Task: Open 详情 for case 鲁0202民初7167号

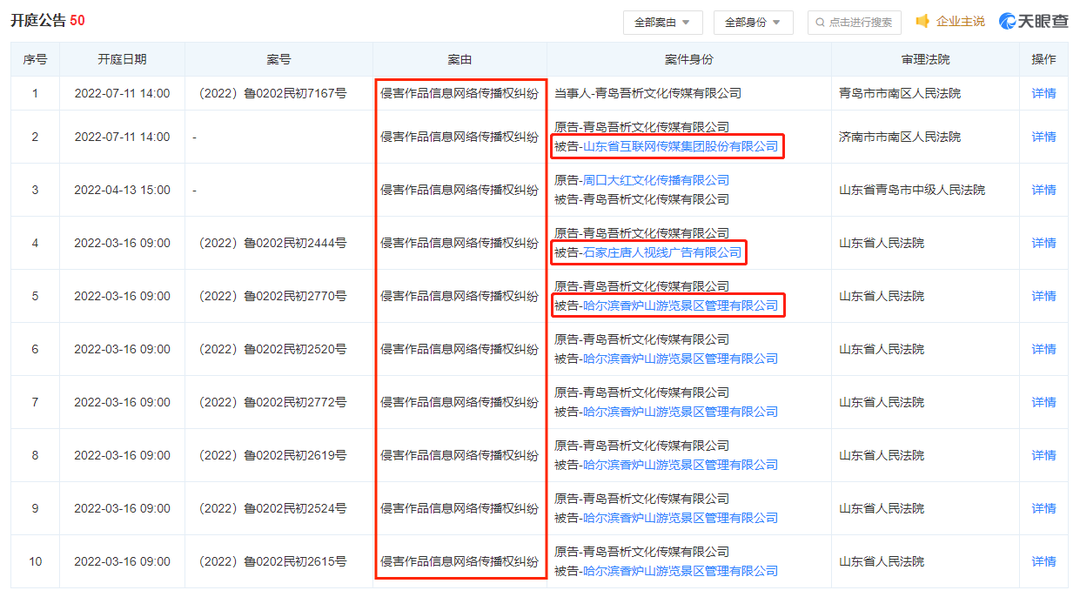Action: pyautogui.click(x=1043, y=94)
